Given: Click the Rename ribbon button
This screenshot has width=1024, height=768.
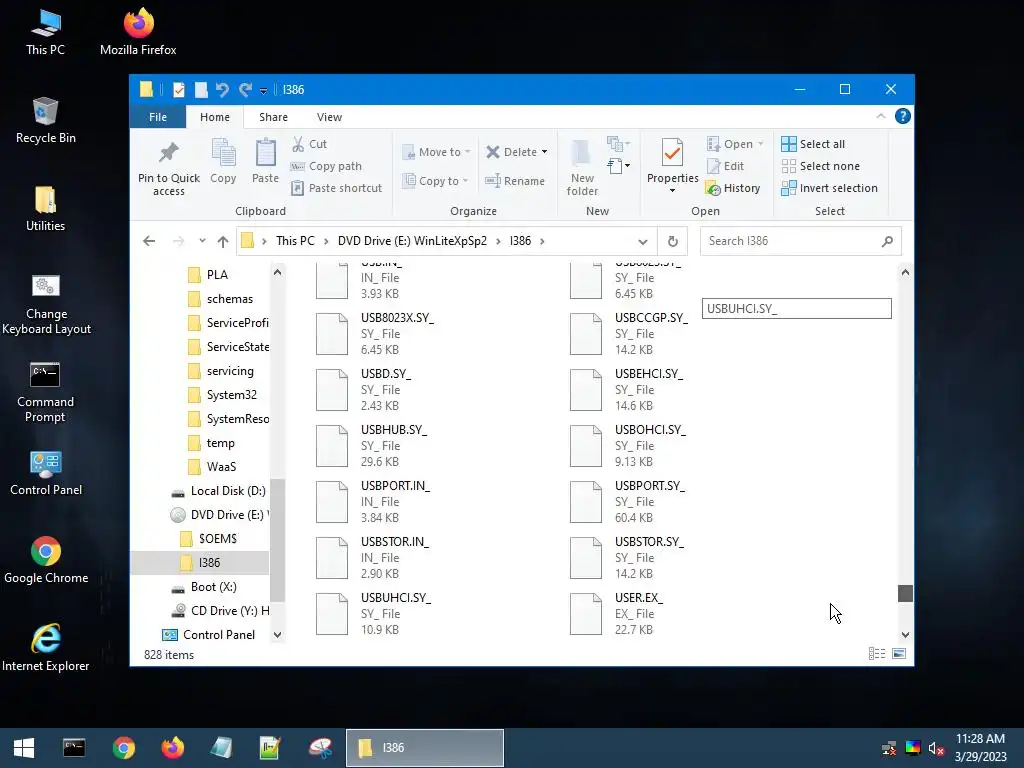Looking at the screenshot, I should pyautogui.click(x=515, y=181).
